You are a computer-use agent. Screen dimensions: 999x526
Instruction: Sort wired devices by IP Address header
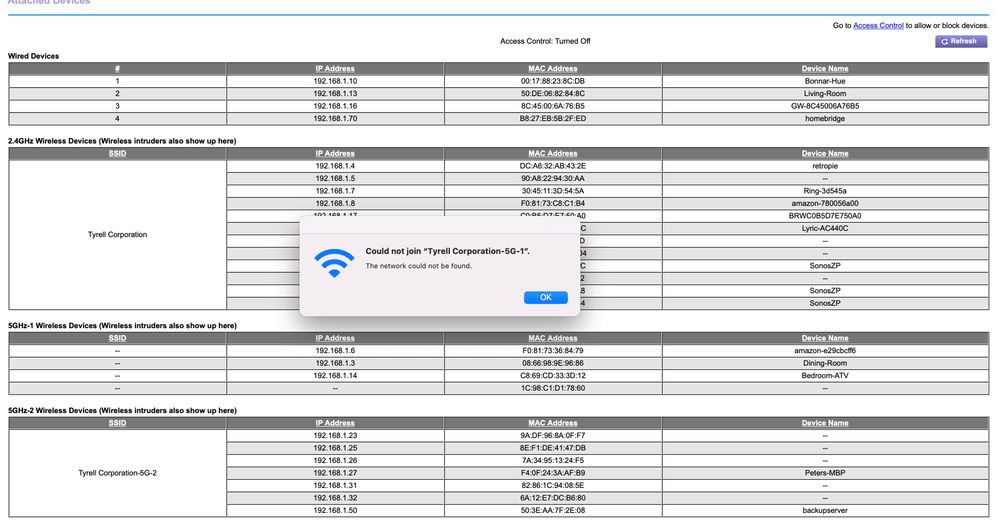(x=334, y=69)
